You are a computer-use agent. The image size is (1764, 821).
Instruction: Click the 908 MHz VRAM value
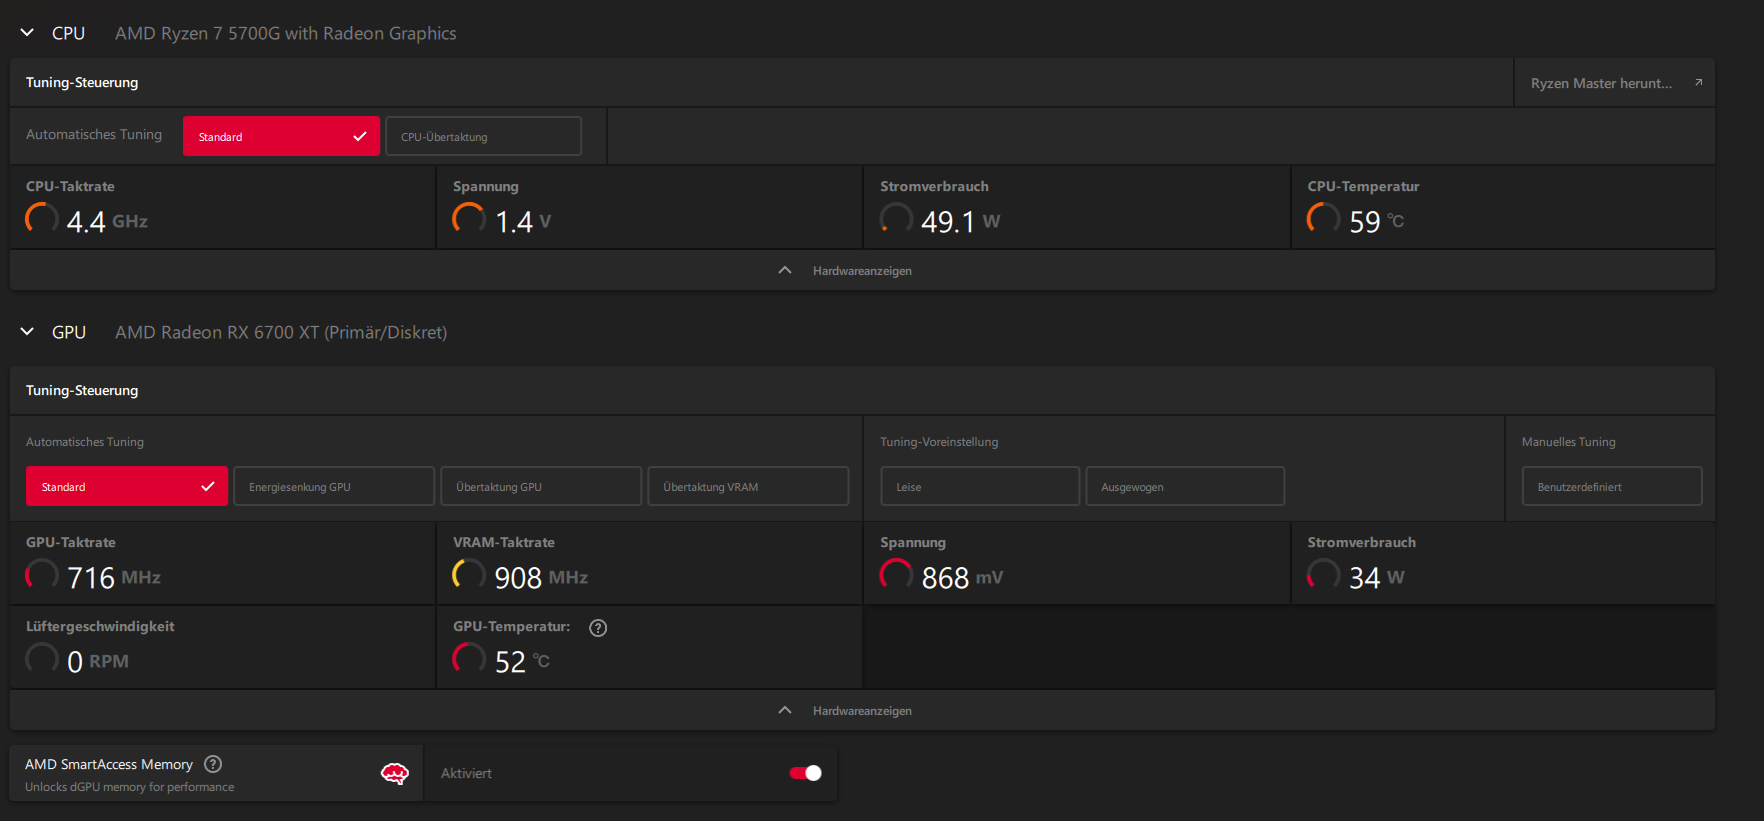541,577
